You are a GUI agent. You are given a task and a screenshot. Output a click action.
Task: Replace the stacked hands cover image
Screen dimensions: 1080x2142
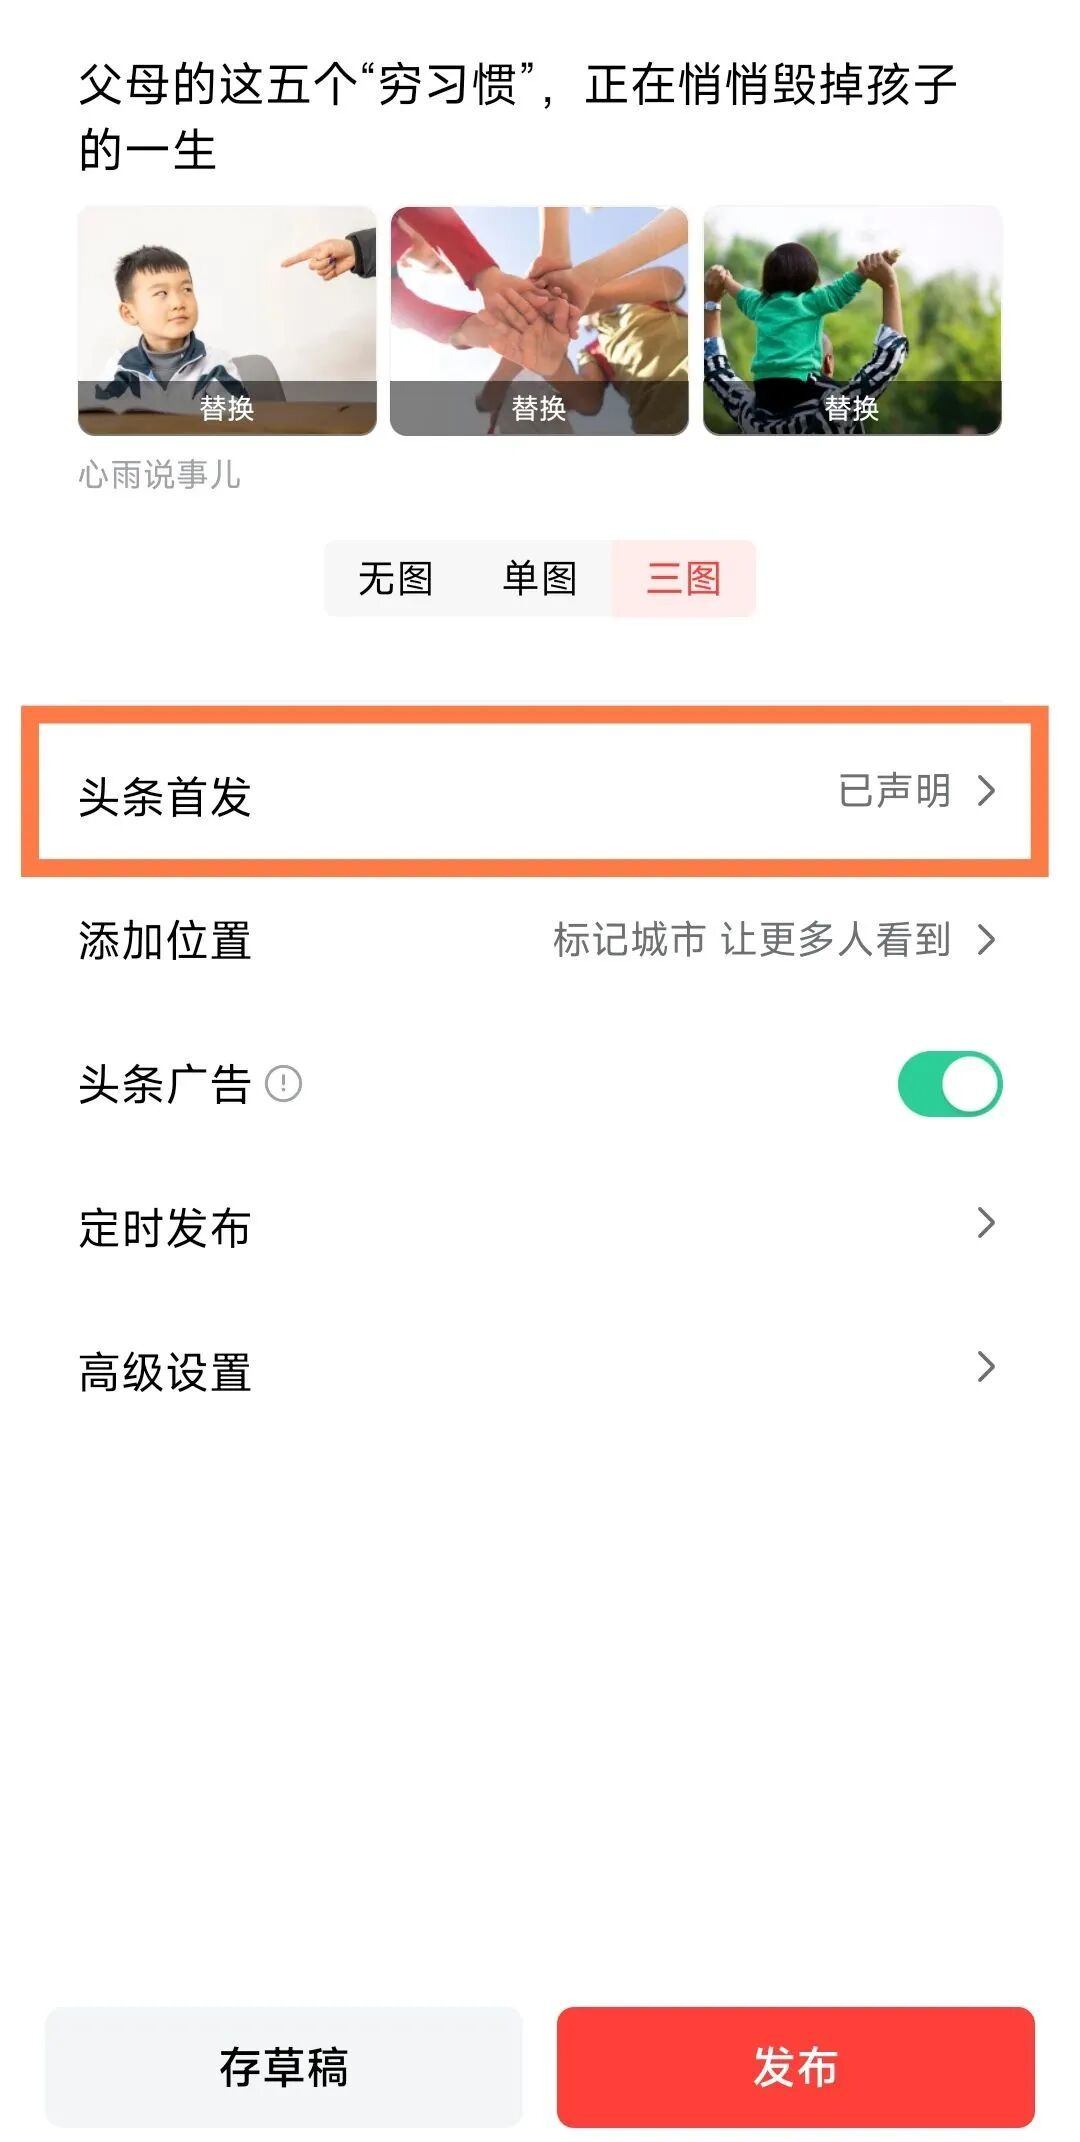(x=539, y=408)
